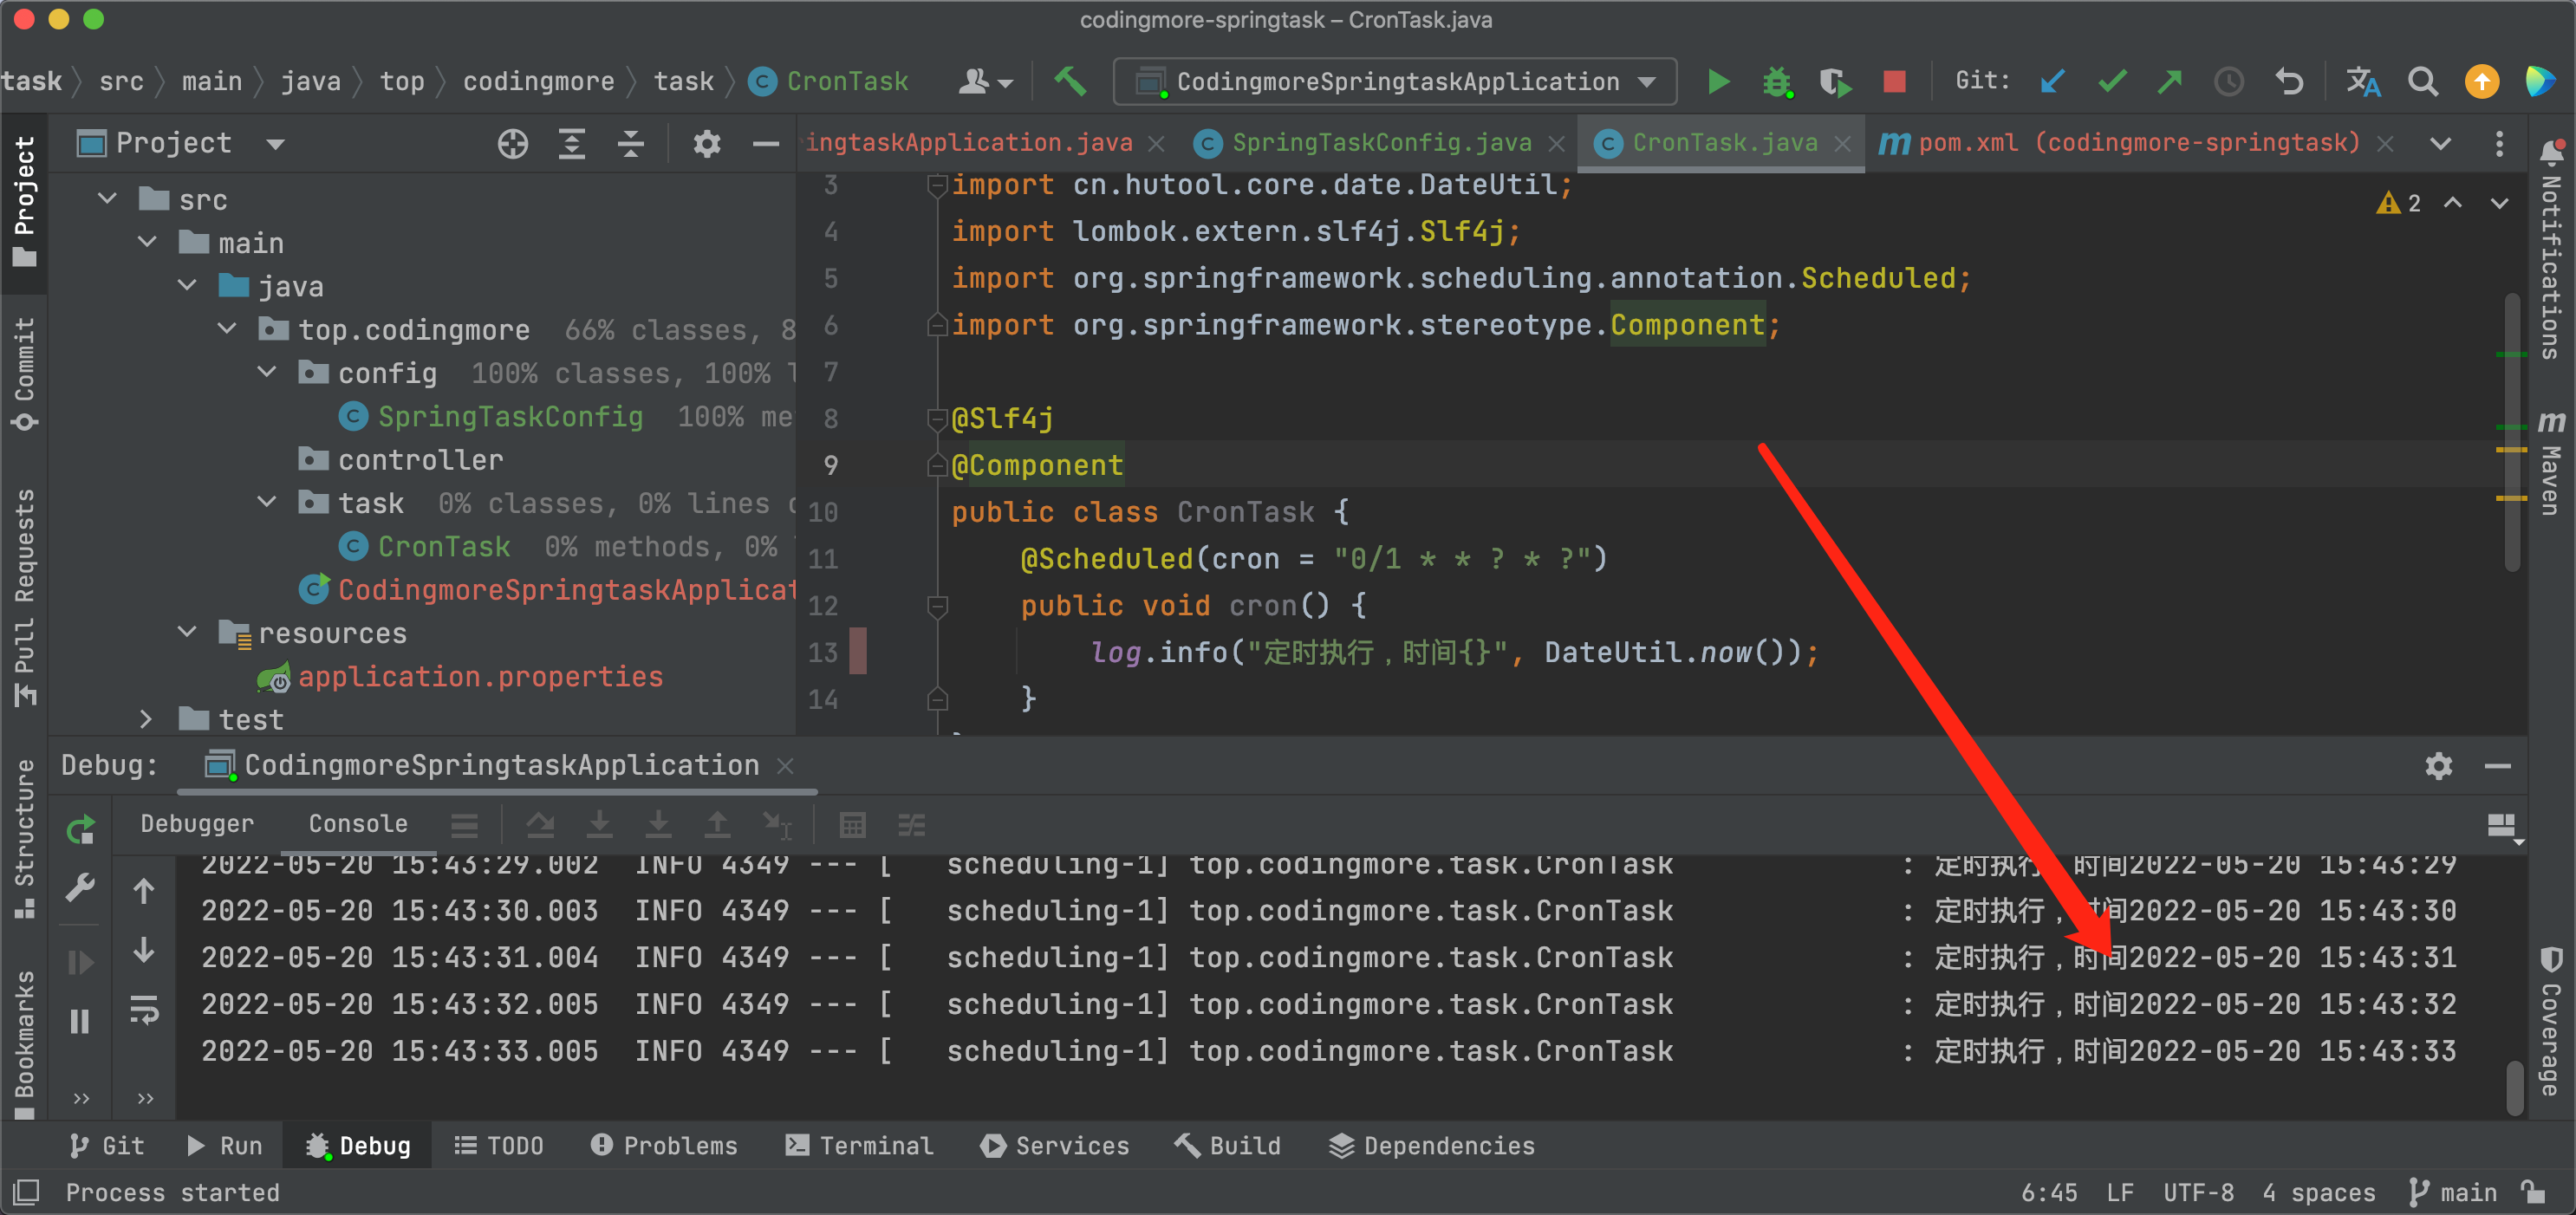Toggle soft-wrap in console output
Viewport: 2576px width, 1215px height.
click(145, 1011)
